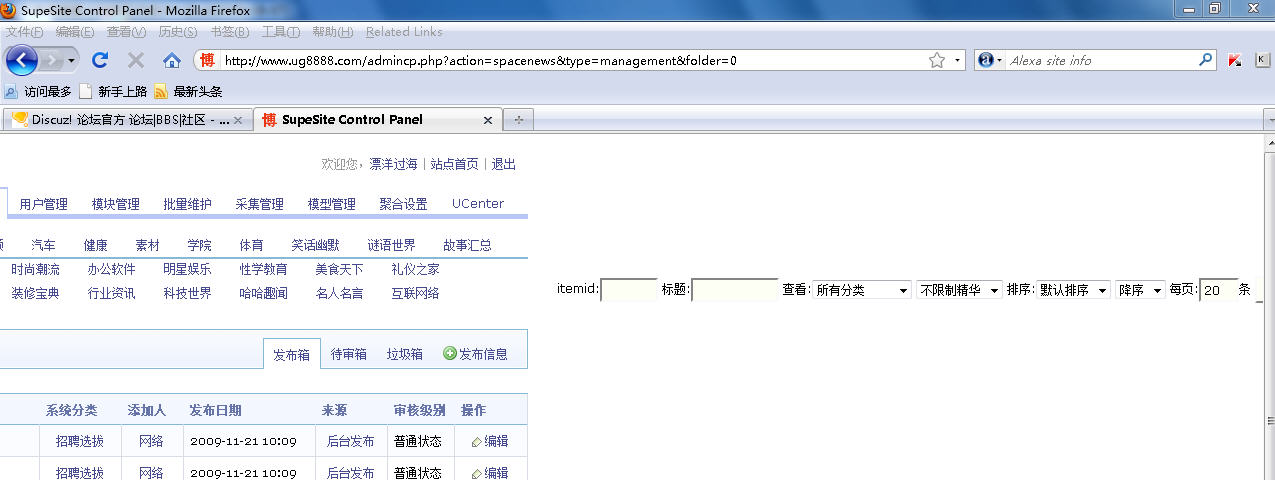Image resolution: width=1275 pixels, height=480 pixels.
Task: Open the UCenter admin tab
Action: tap(478, 204)
